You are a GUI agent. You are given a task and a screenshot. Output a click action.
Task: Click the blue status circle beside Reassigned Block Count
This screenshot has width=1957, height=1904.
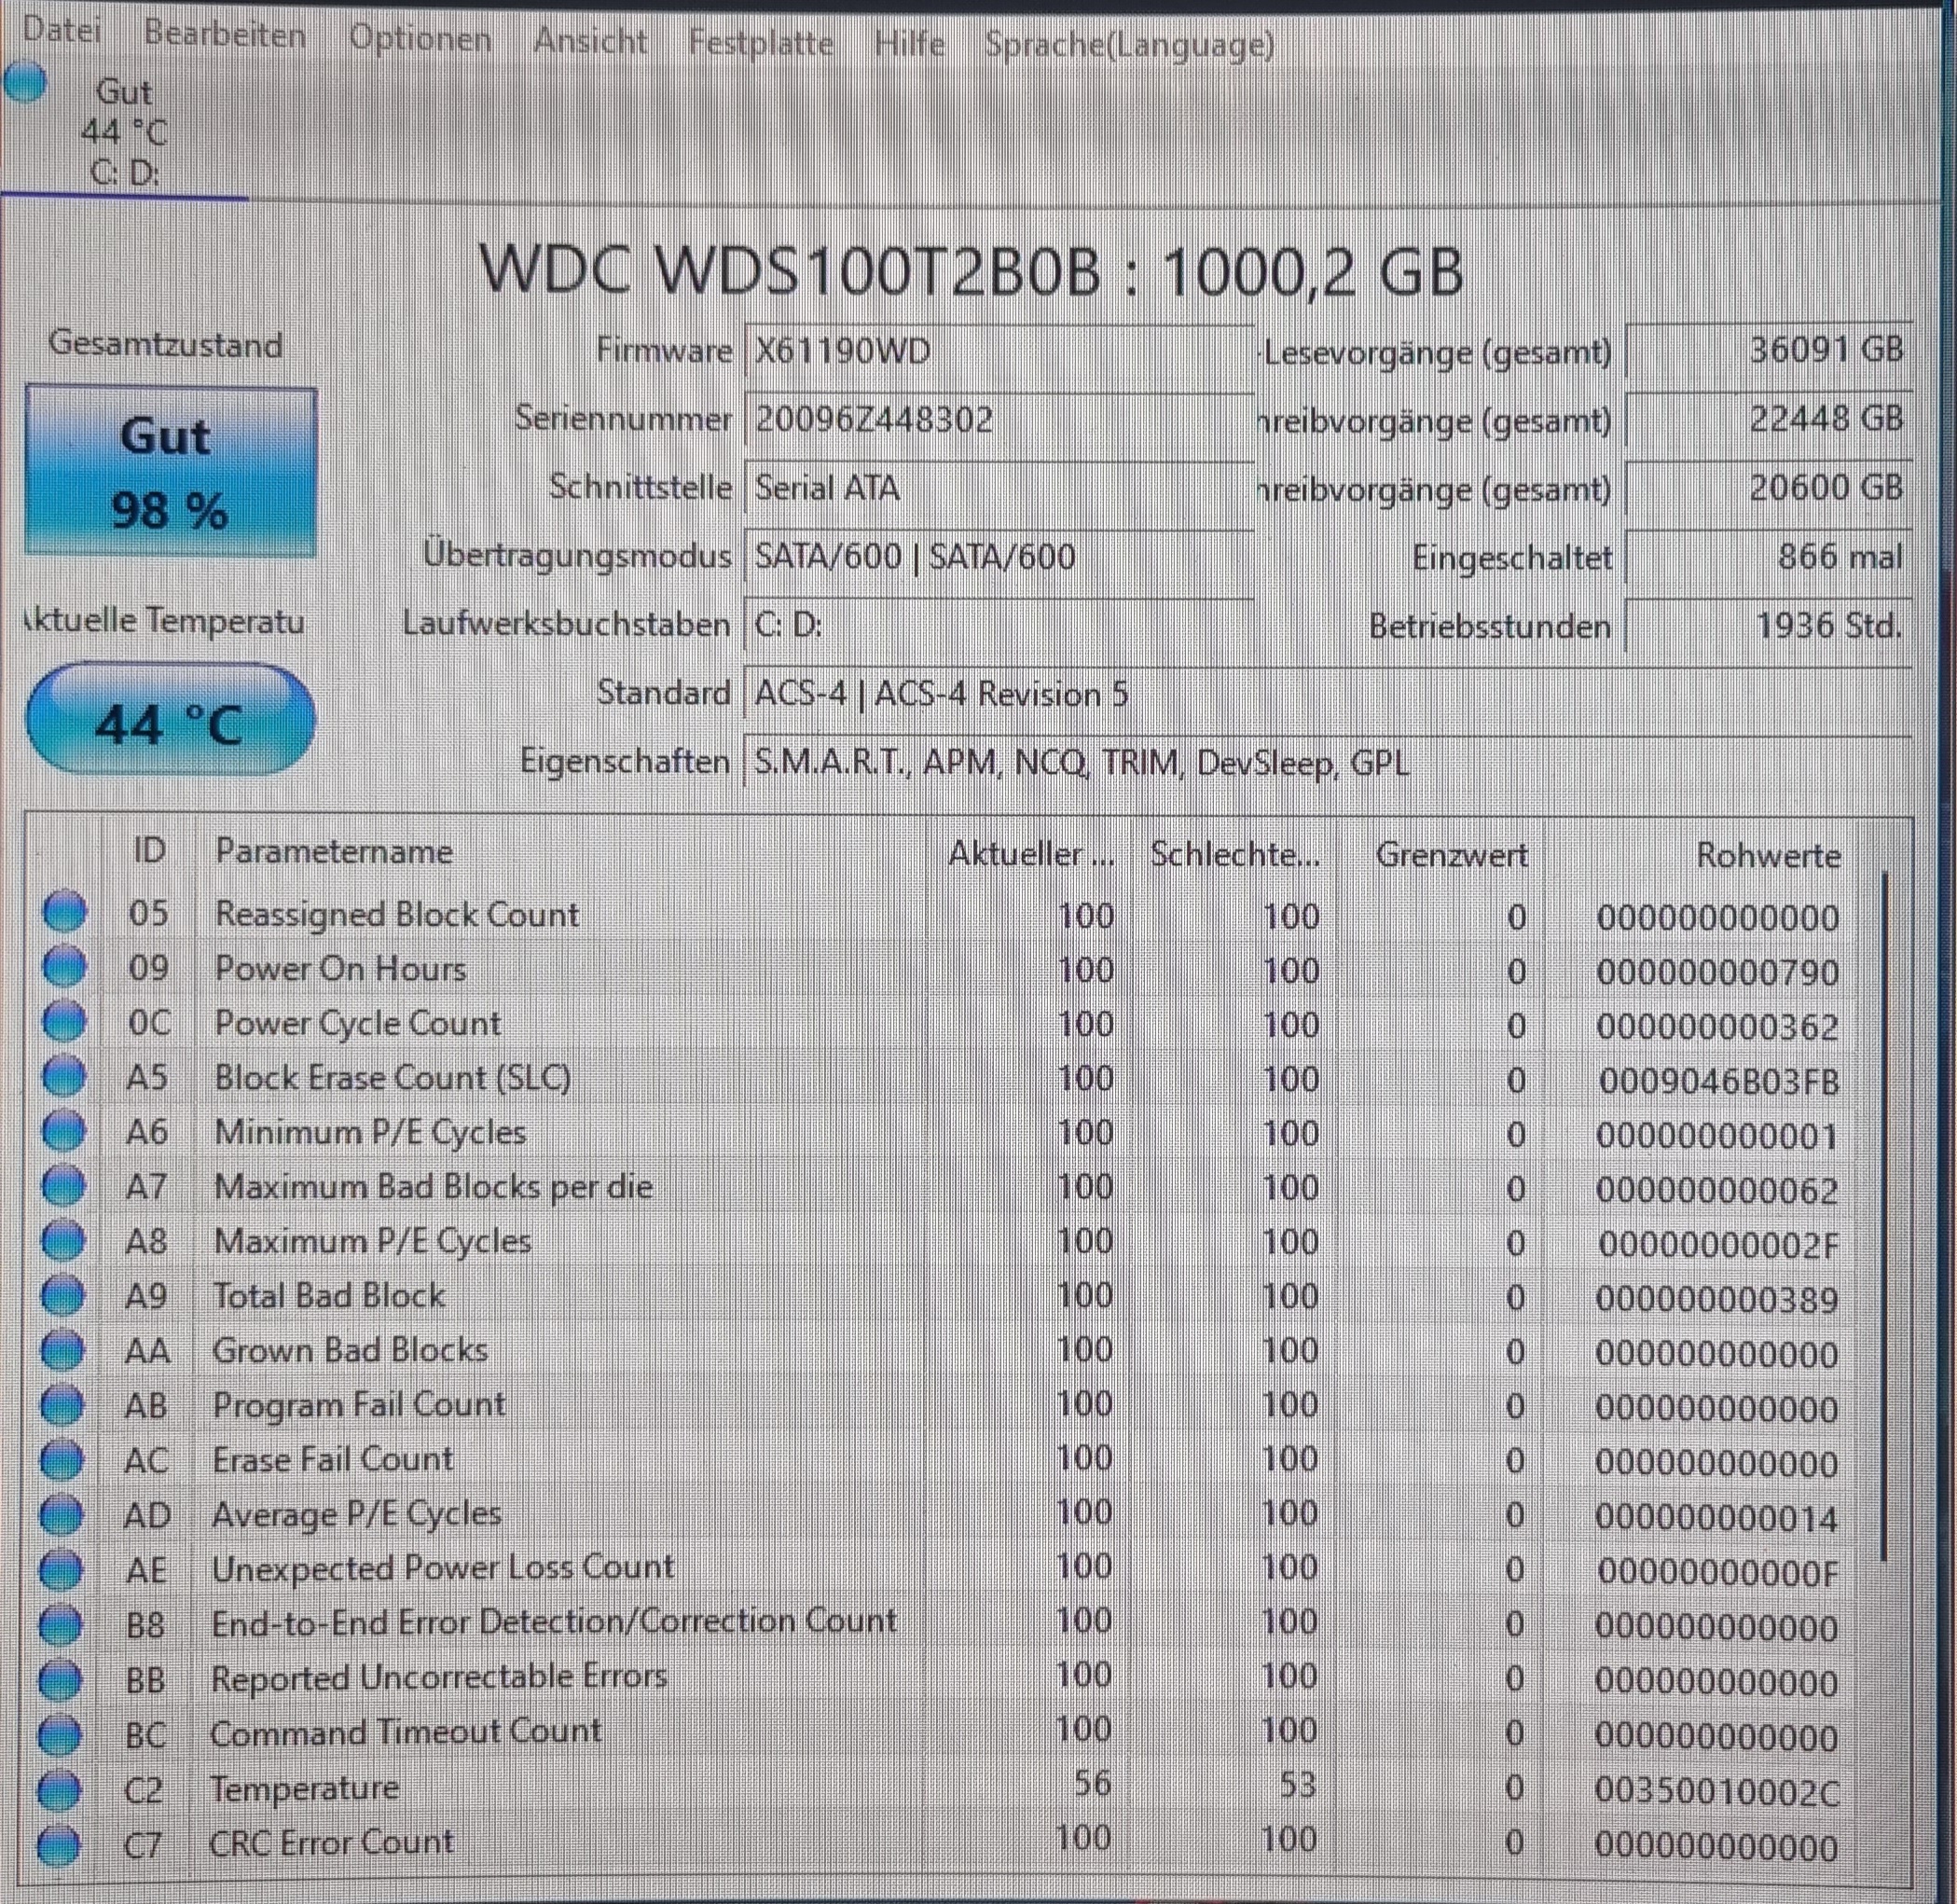tap(65, 911)
